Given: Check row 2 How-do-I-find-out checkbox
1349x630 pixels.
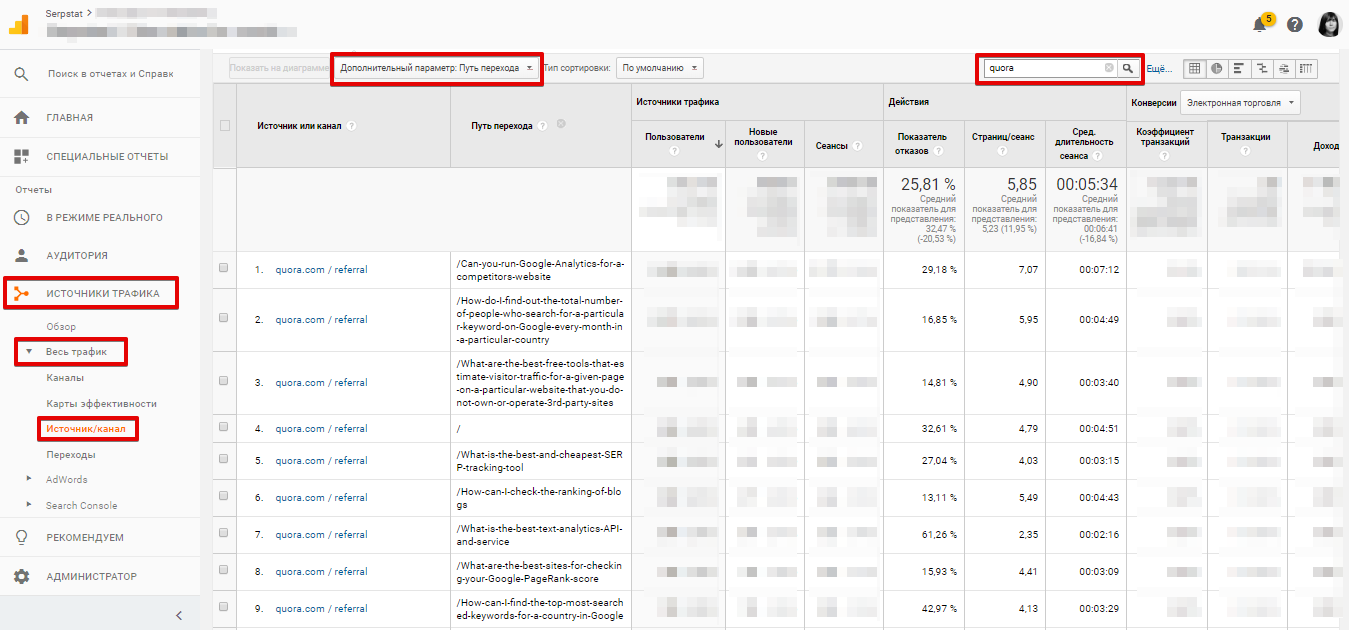Looking at the screenshot, I should (x=224, y=318).
